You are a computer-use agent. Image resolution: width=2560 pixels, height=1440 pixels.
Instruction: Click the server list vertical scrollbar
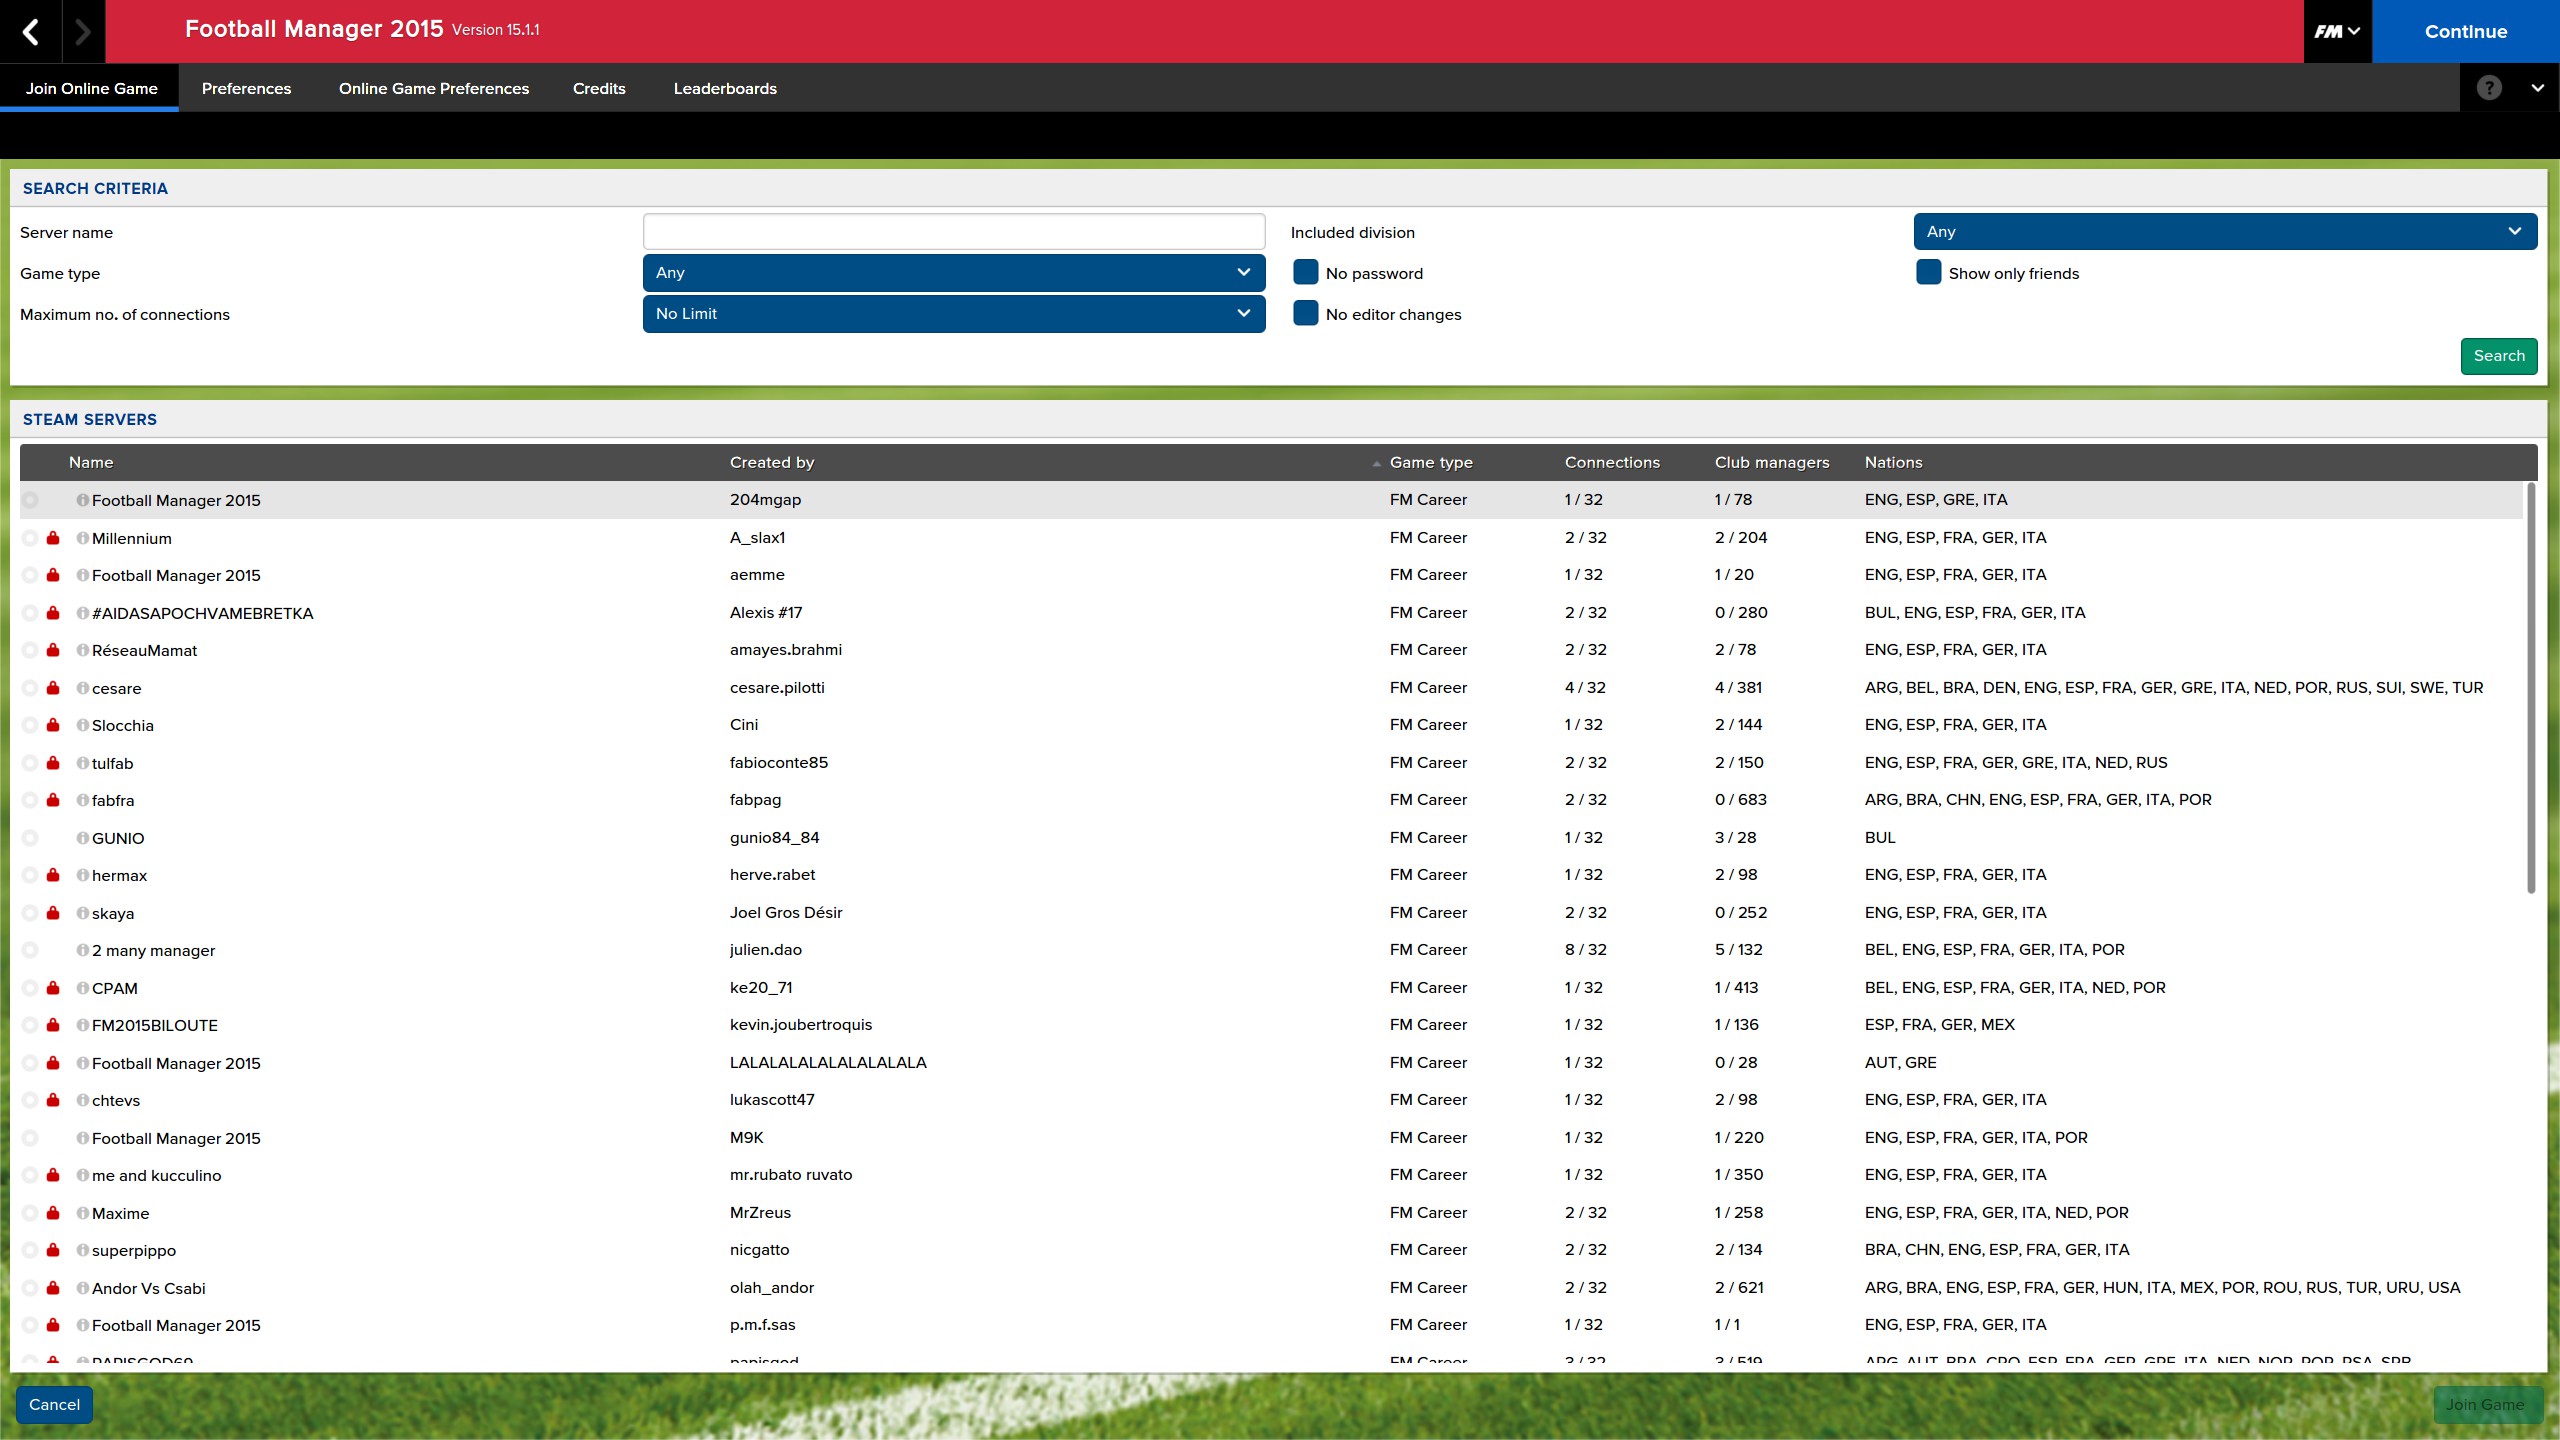tap(2531, 688)
